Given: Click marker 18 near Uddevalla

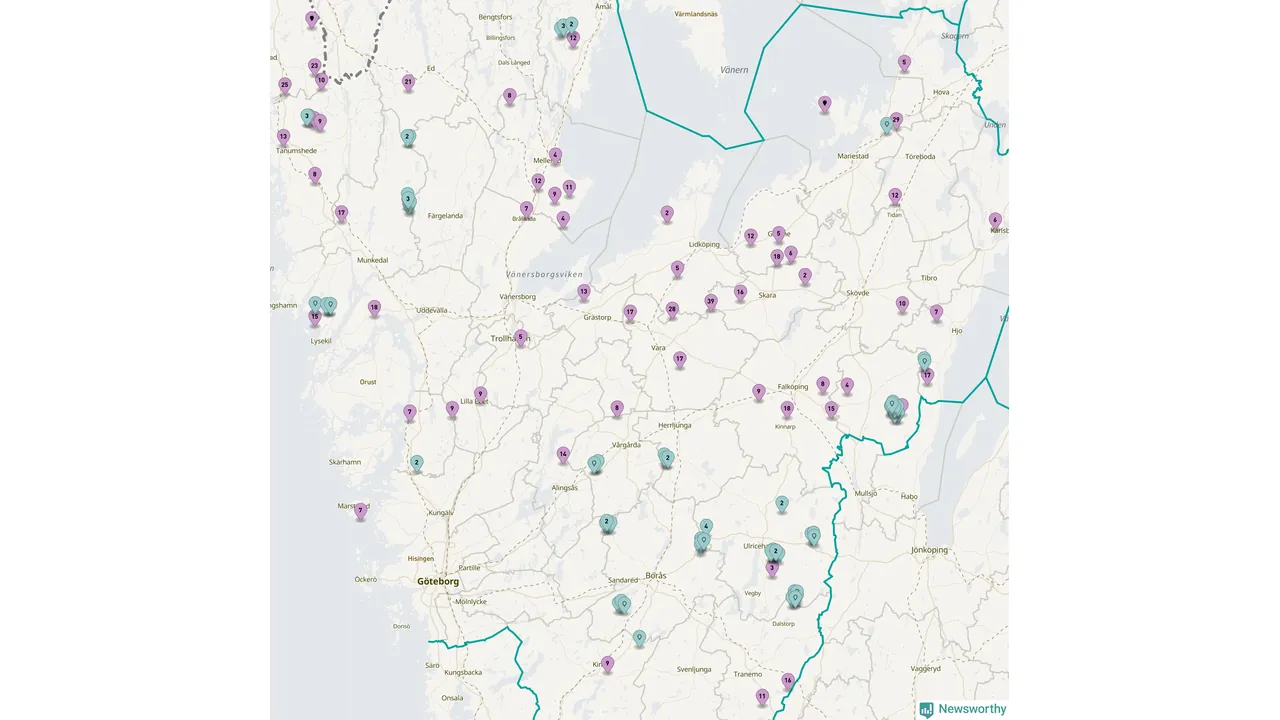Looking at the screenshot, I should click(x=374, y=309).
